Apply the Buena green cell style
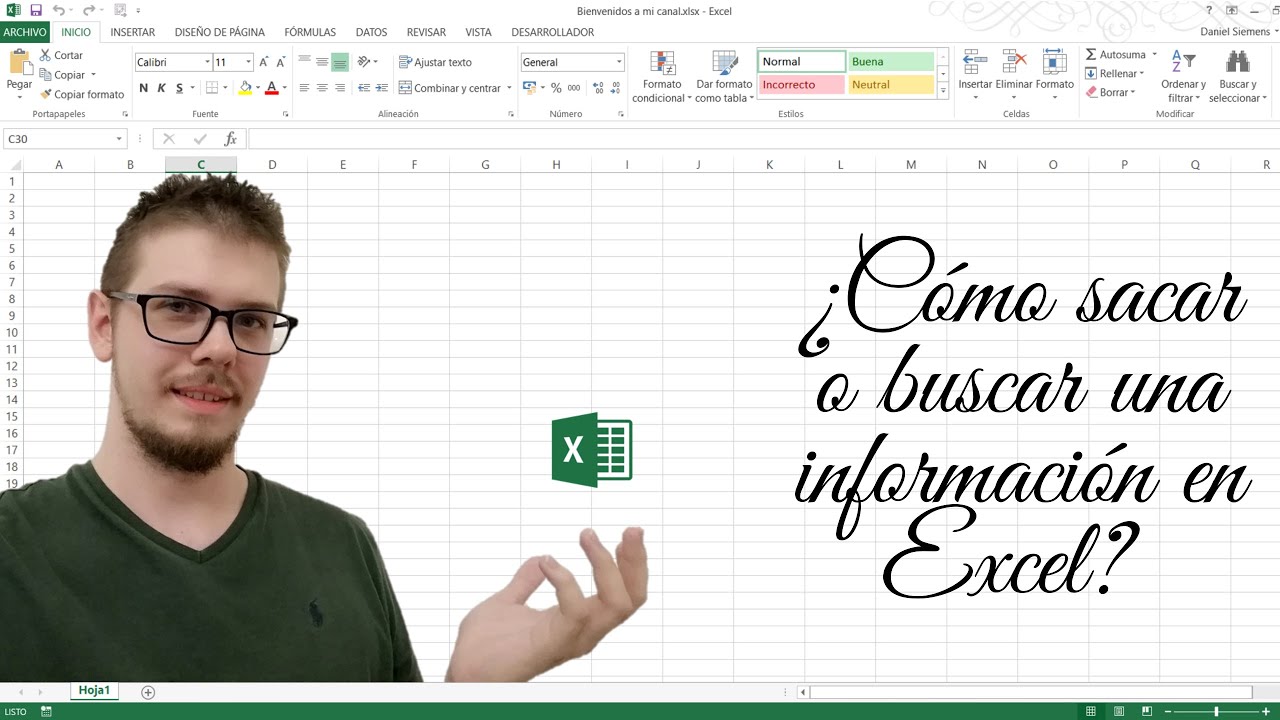This screenshot has height=720, width=1280. click(x=891, y=62)
